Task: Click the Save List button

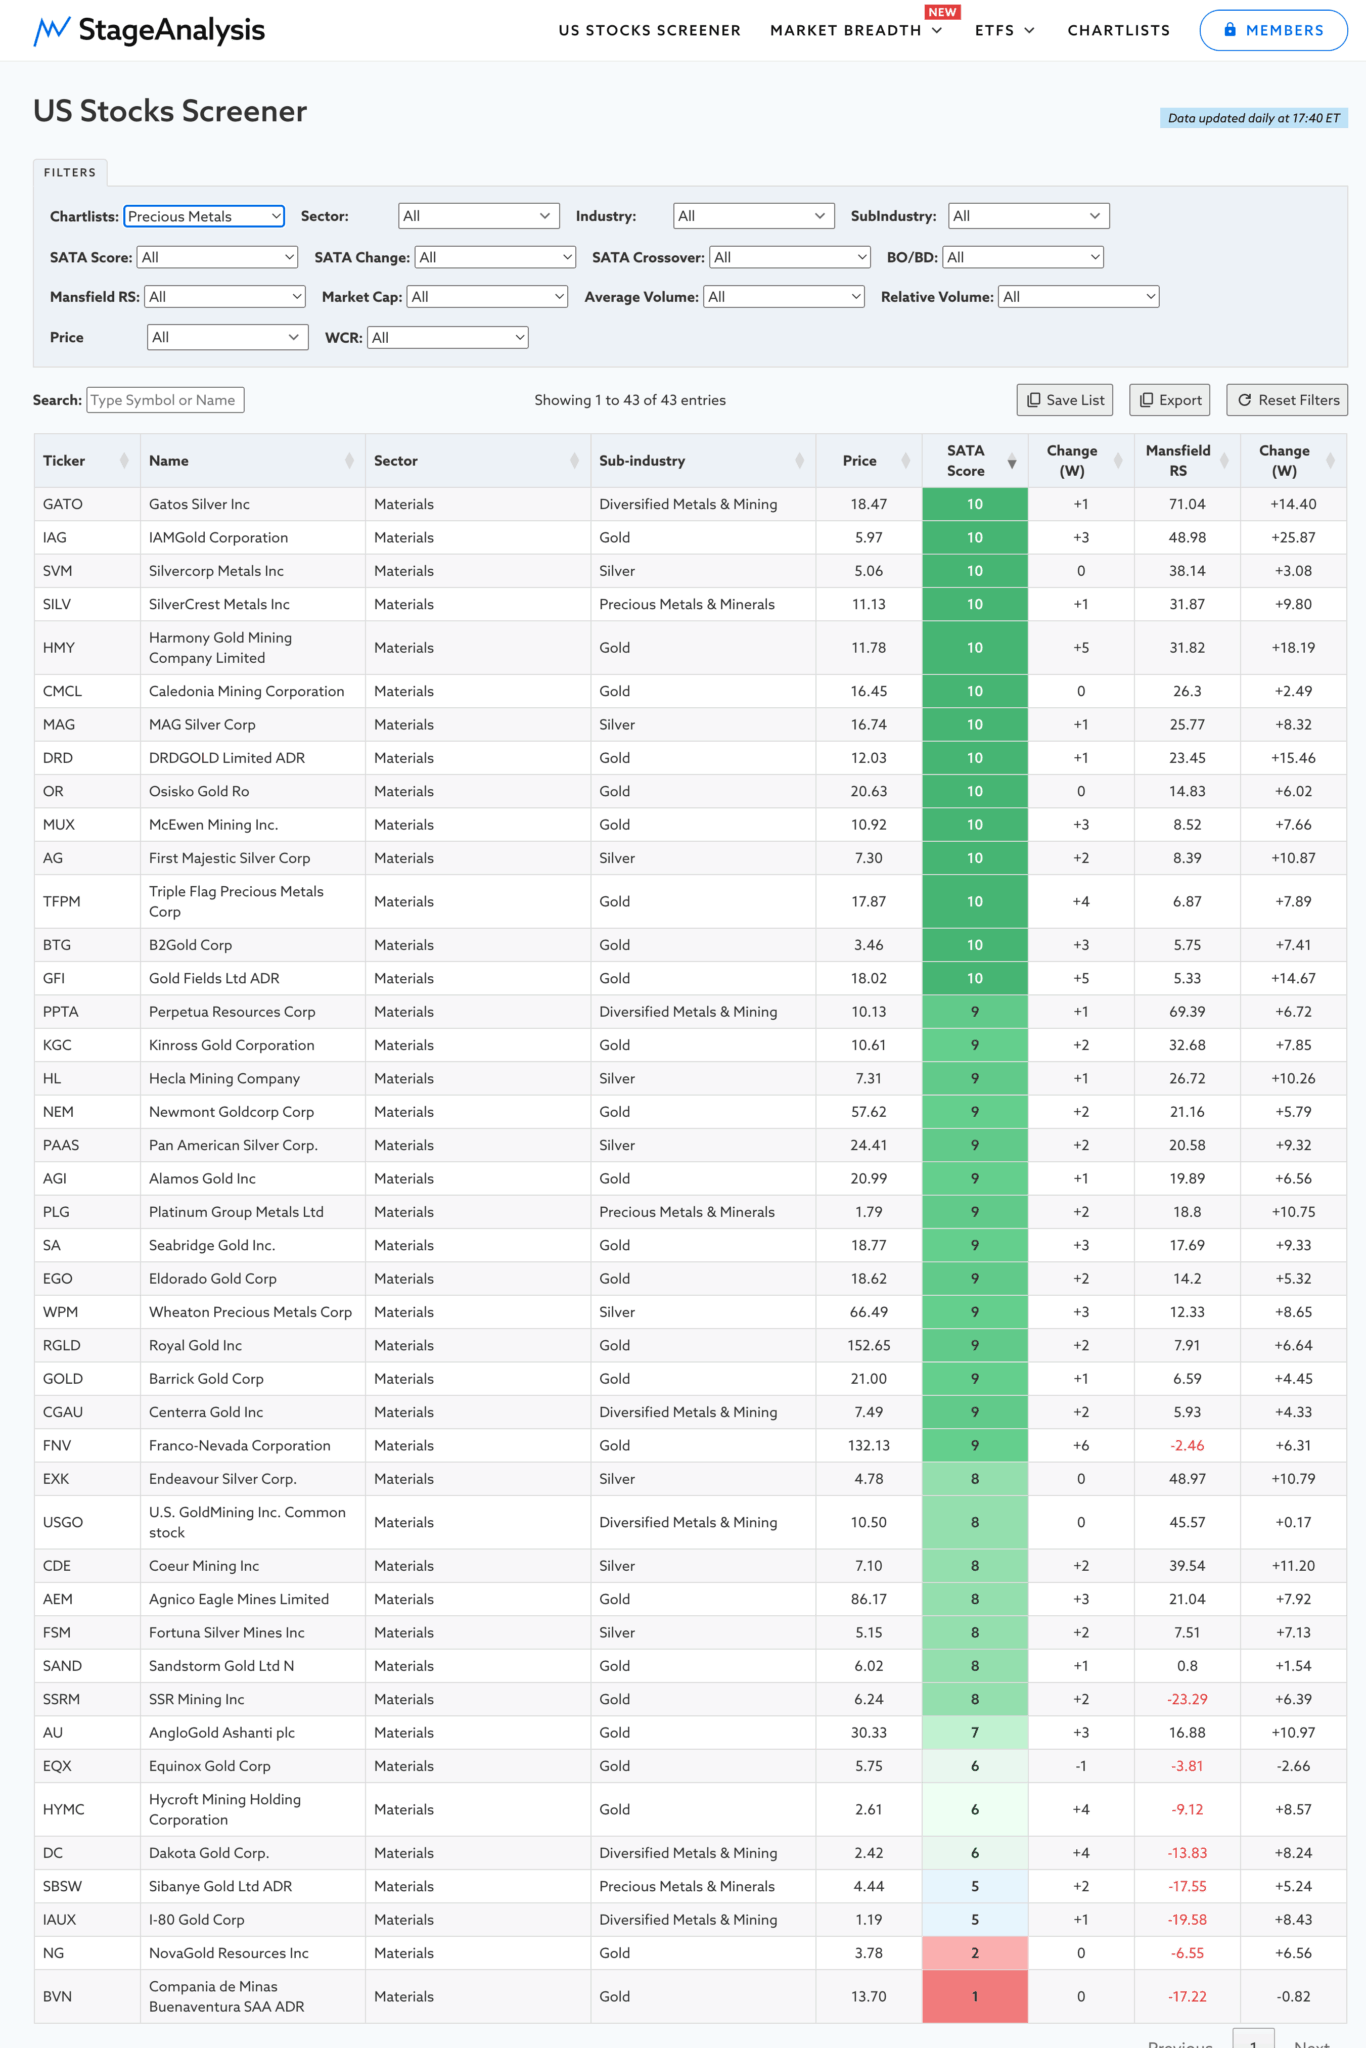Action: (1065, 400)
